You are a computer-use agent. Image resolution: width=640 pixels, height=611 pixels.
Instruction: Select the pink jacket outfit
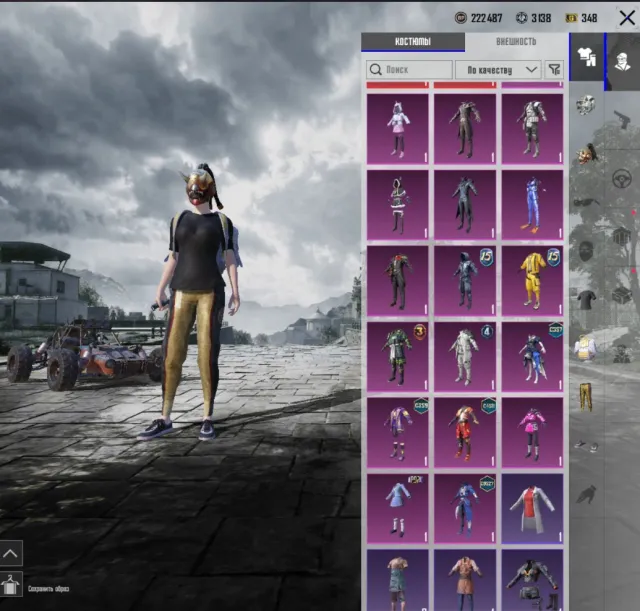532,433
